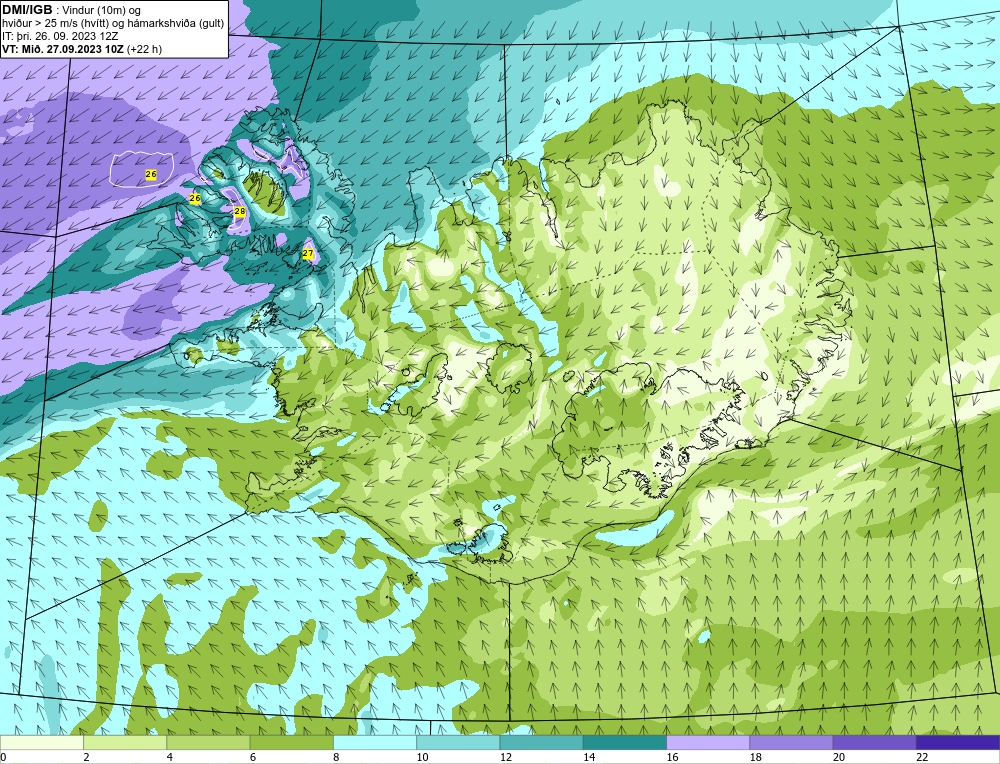1000x764 pixels.
Task: Click the legend scale number 4
Action: [170, 757]
